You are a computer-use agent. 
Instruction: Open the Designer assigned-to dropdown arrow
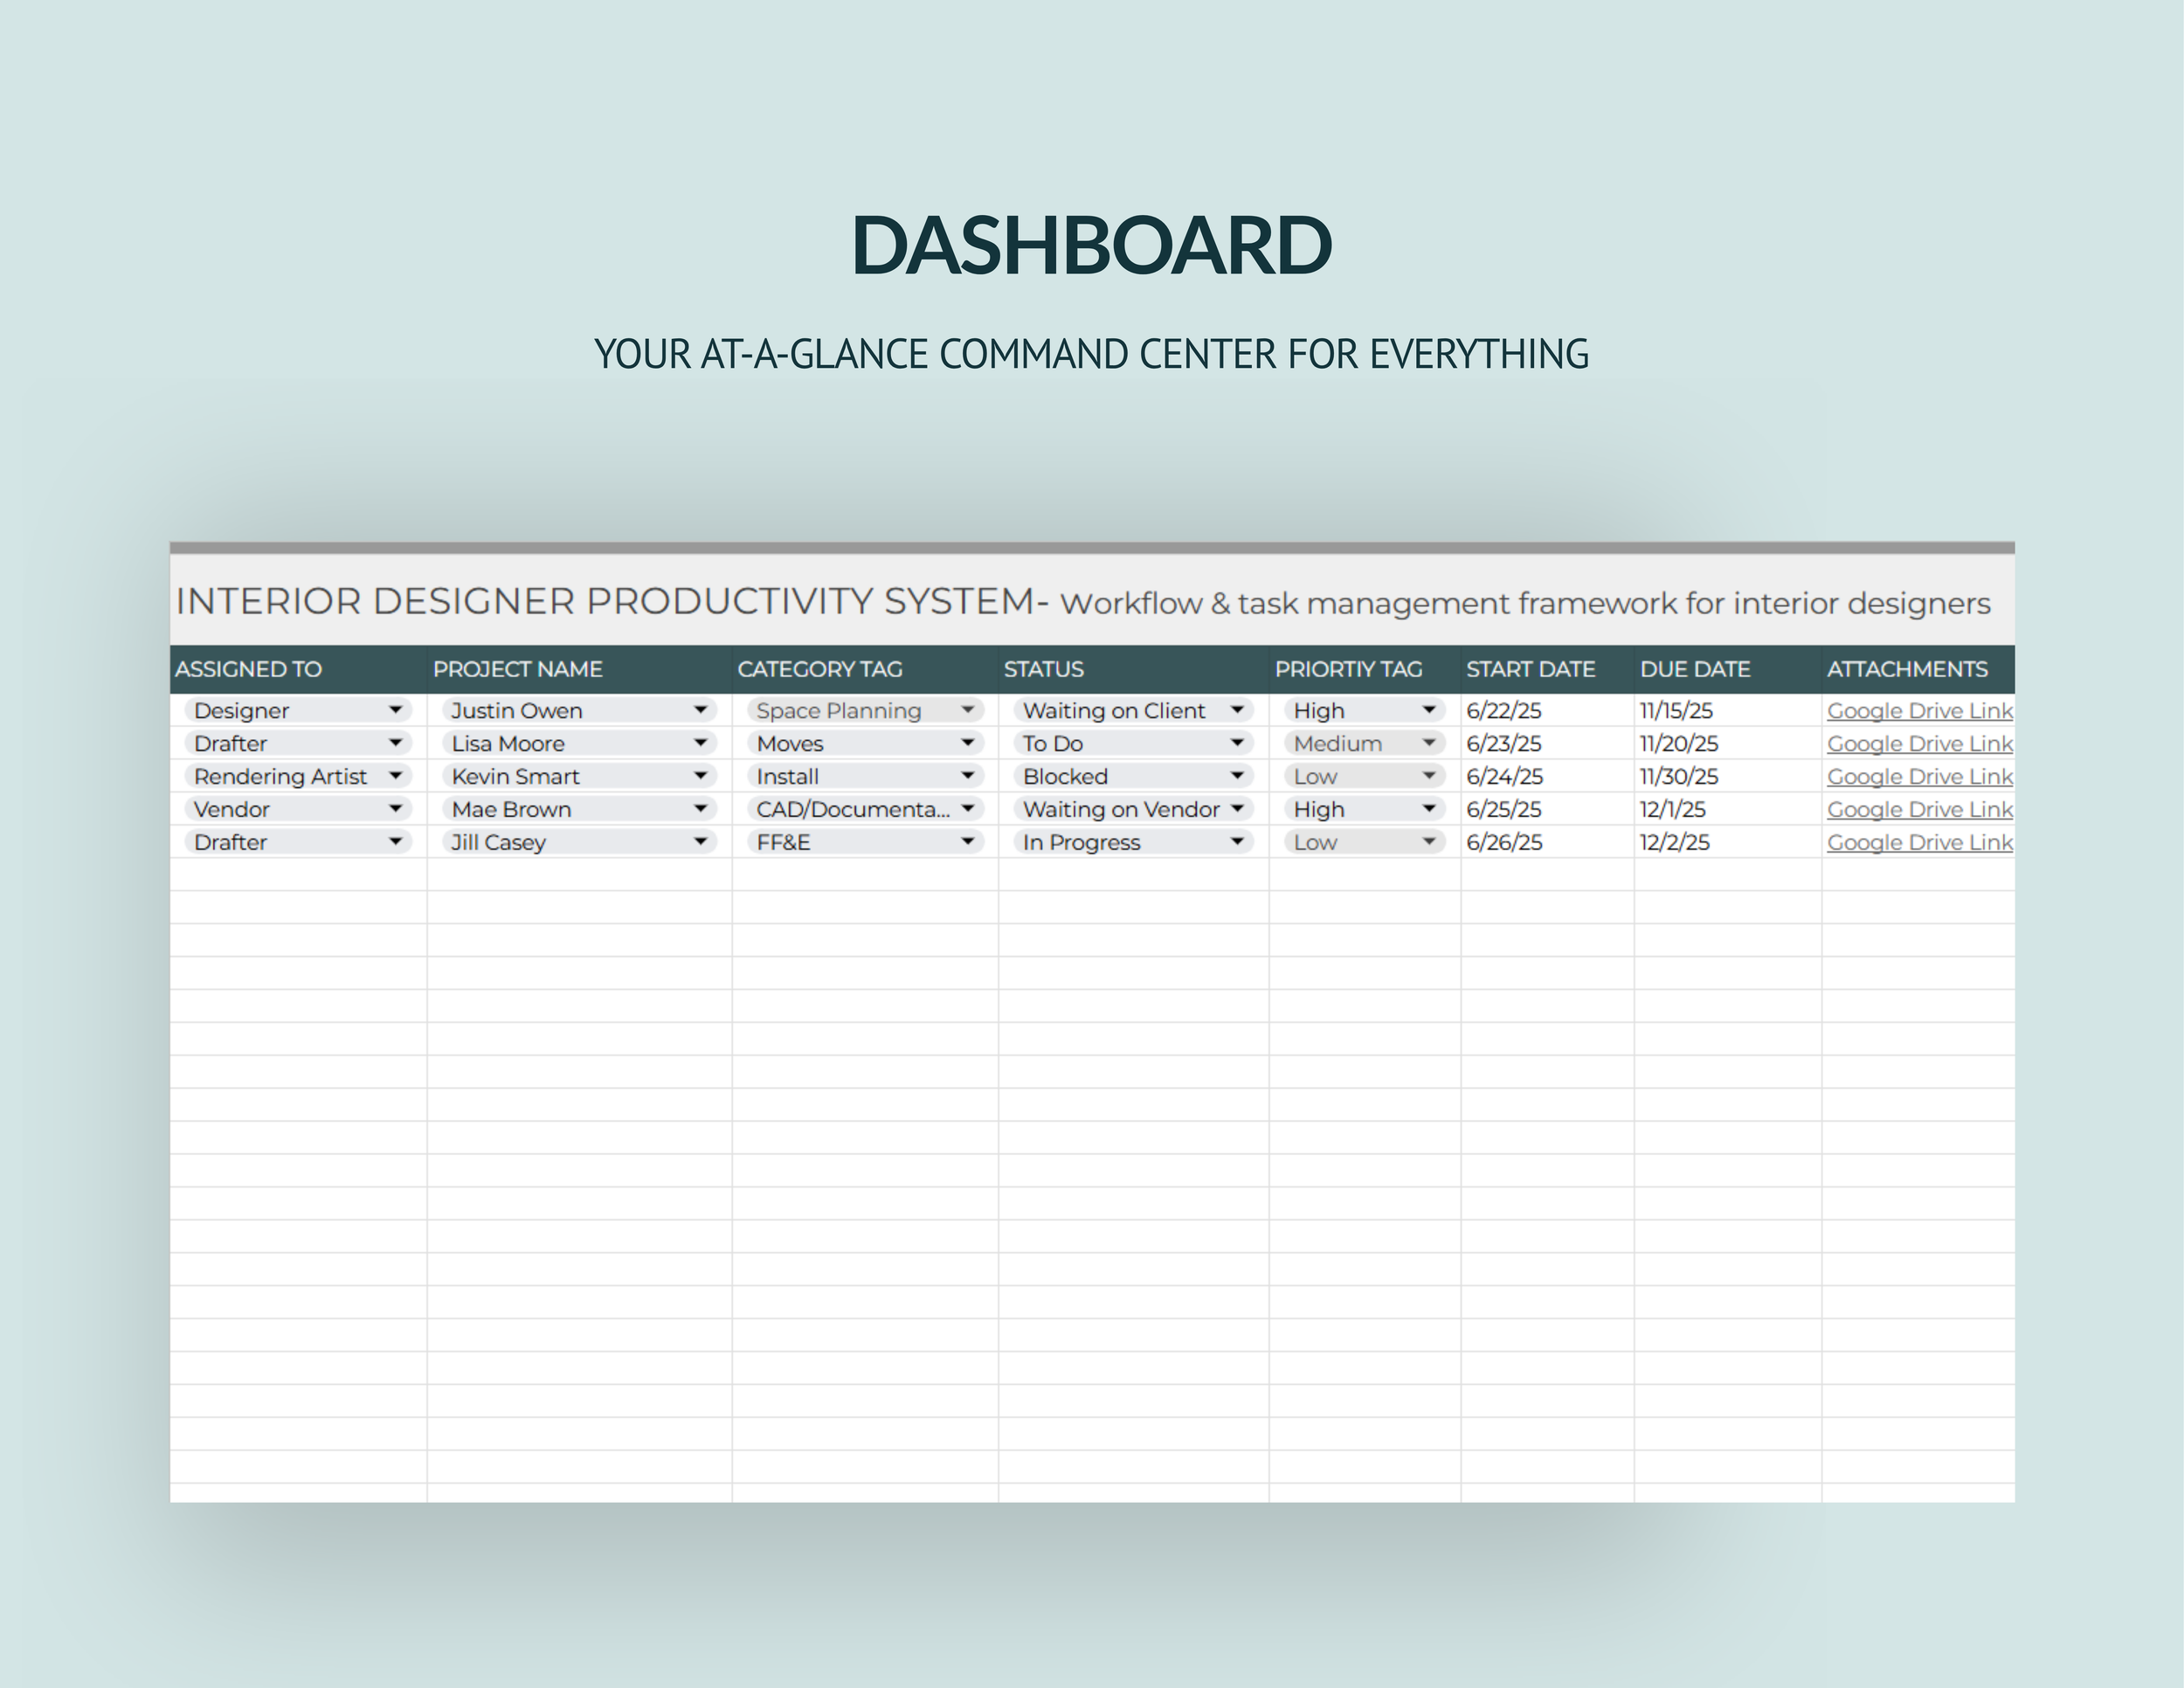pos(396,710)
